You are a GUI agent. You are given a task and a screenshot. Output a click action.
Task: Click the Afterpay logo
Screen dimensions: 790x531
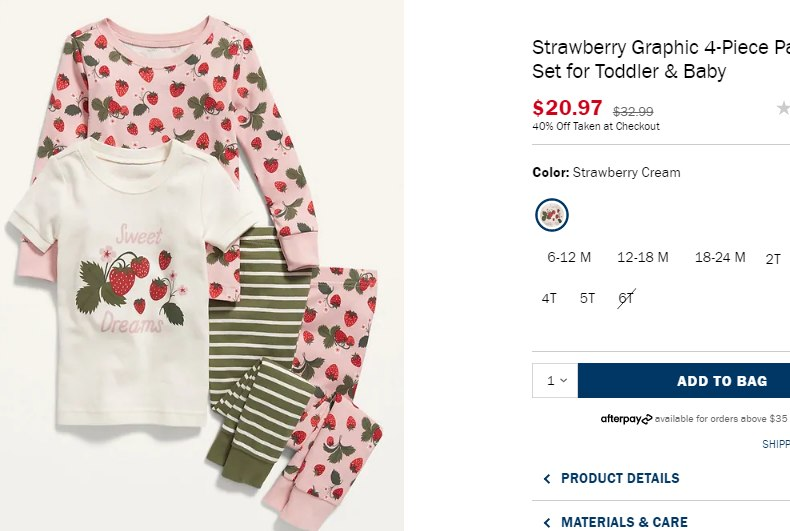tap(626, 419)
